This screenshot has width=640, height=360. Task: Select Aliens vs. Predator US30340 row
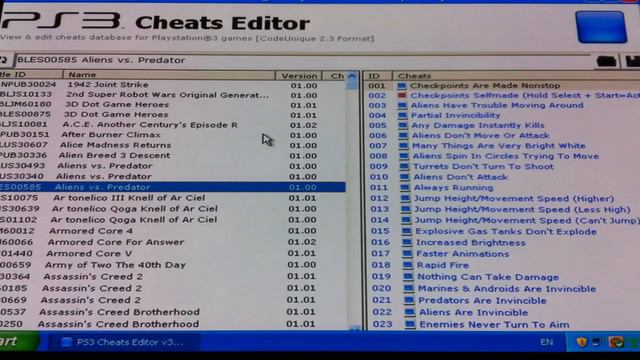pos(173,177)
